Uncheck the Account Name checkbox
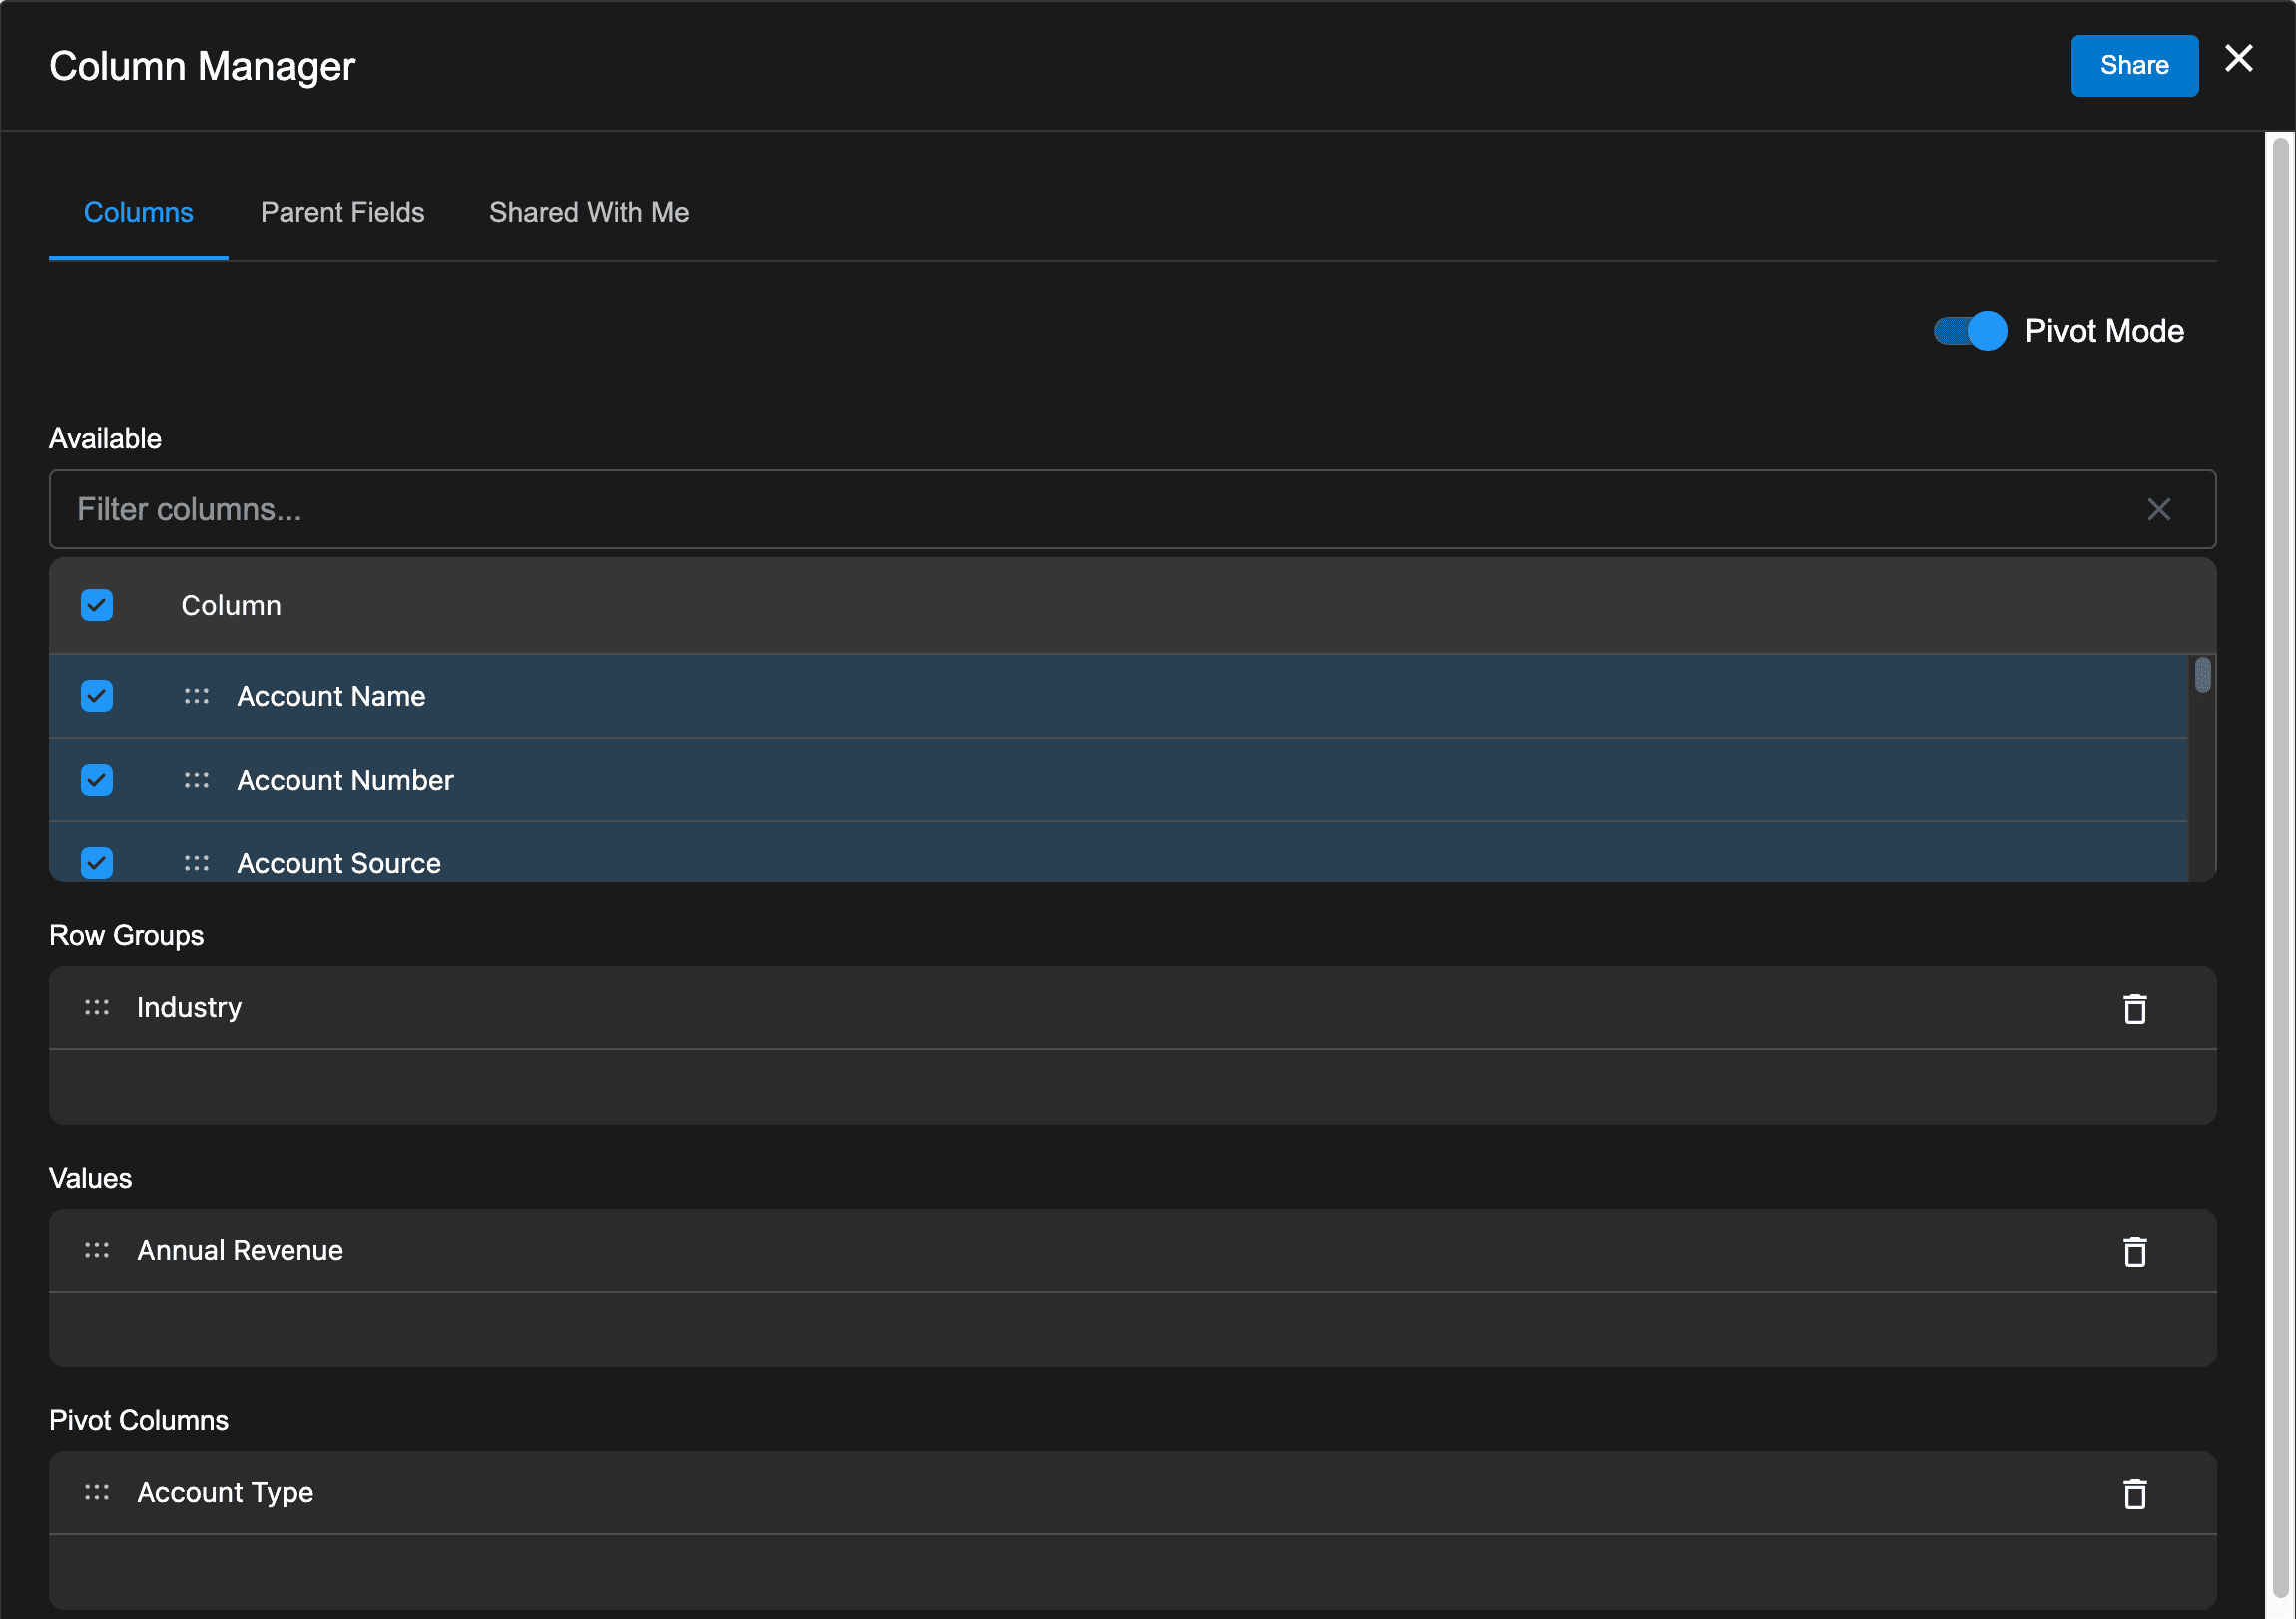Screen dimensions: 2296x1619 [x=97, y=696]
